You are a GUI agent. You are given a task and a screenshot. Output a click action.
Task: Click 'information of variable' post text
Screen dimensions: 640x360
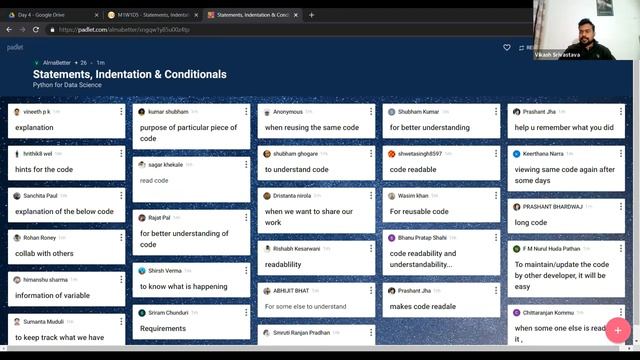coord(52,296)
